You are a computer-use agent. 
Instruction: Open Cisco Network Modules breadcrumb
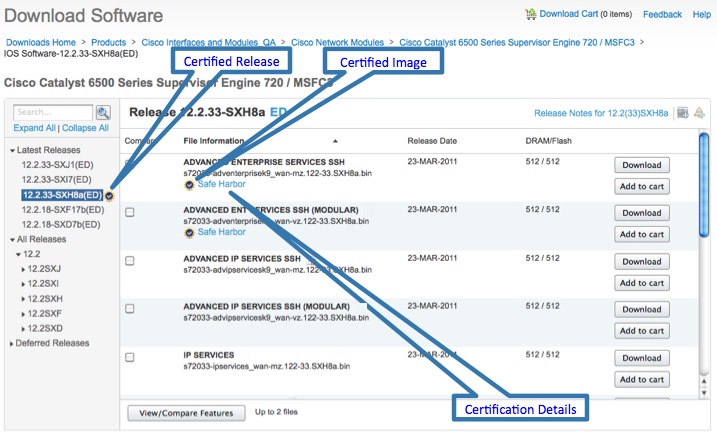coord(337,43)
